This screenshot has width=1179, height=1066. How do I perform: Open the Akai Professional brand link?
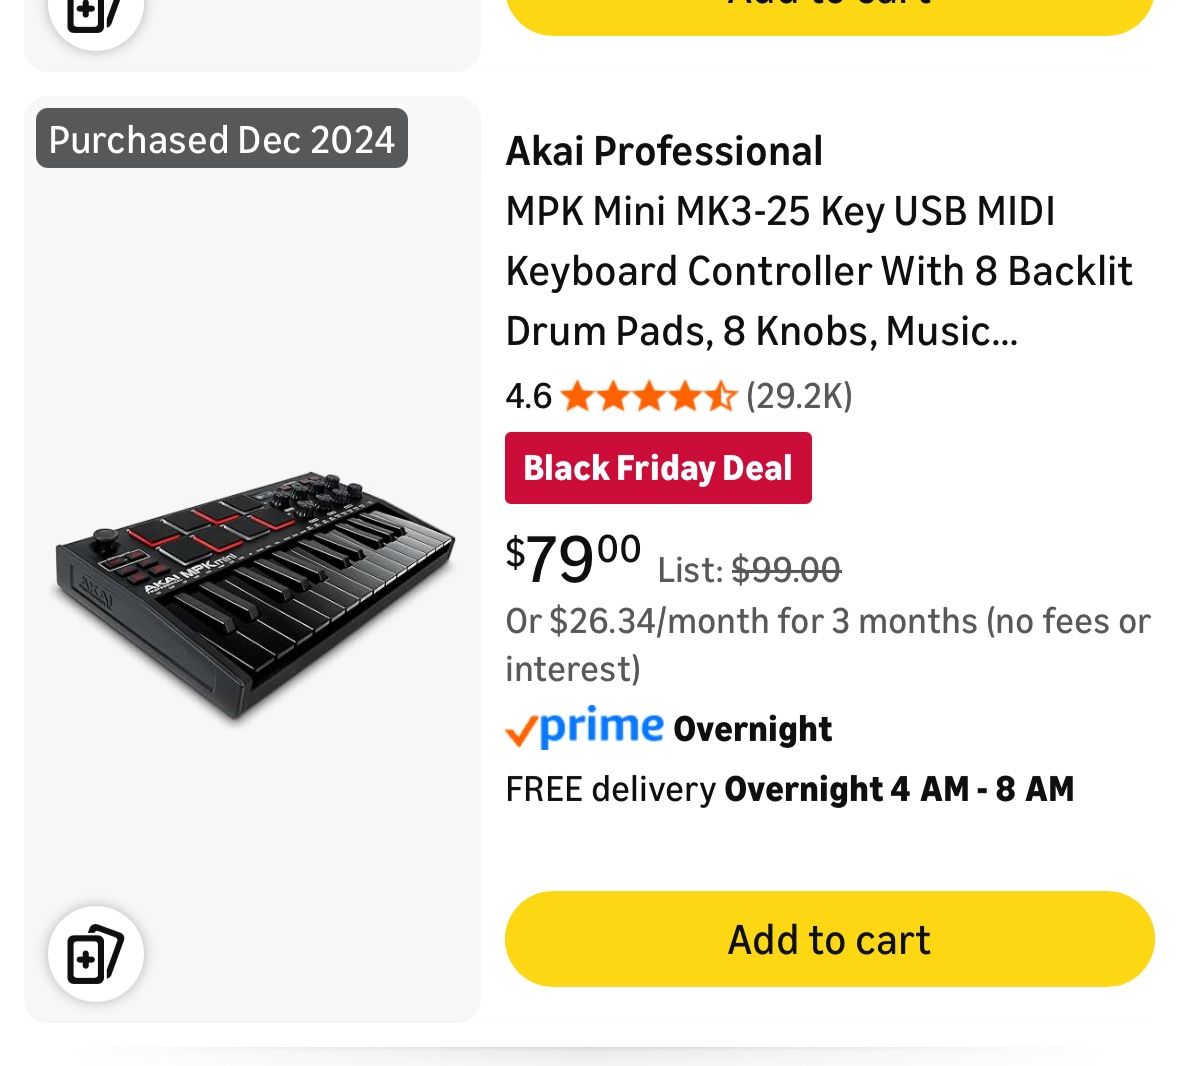[x=663, y=151]
